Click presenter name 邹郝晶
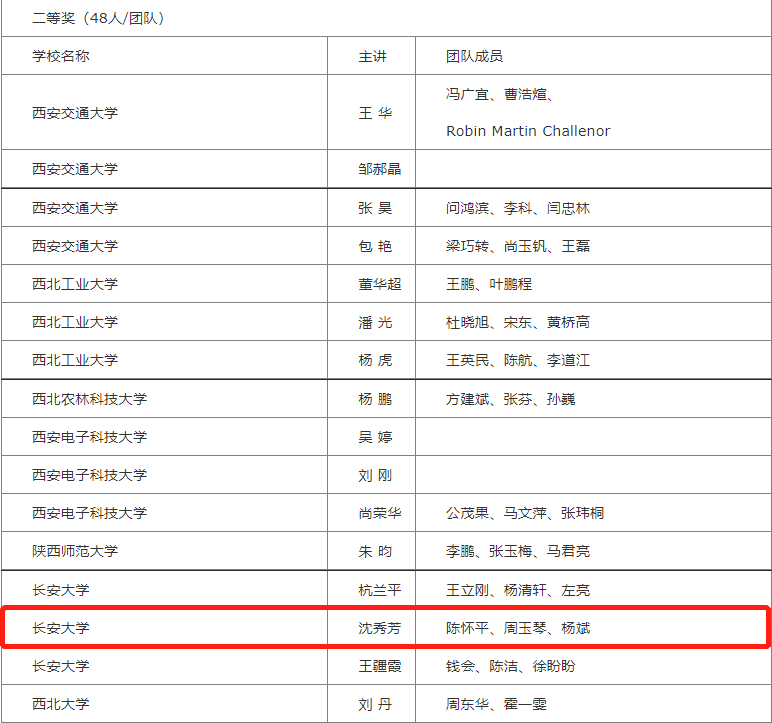The image size is (772, 723). [380, 169]
